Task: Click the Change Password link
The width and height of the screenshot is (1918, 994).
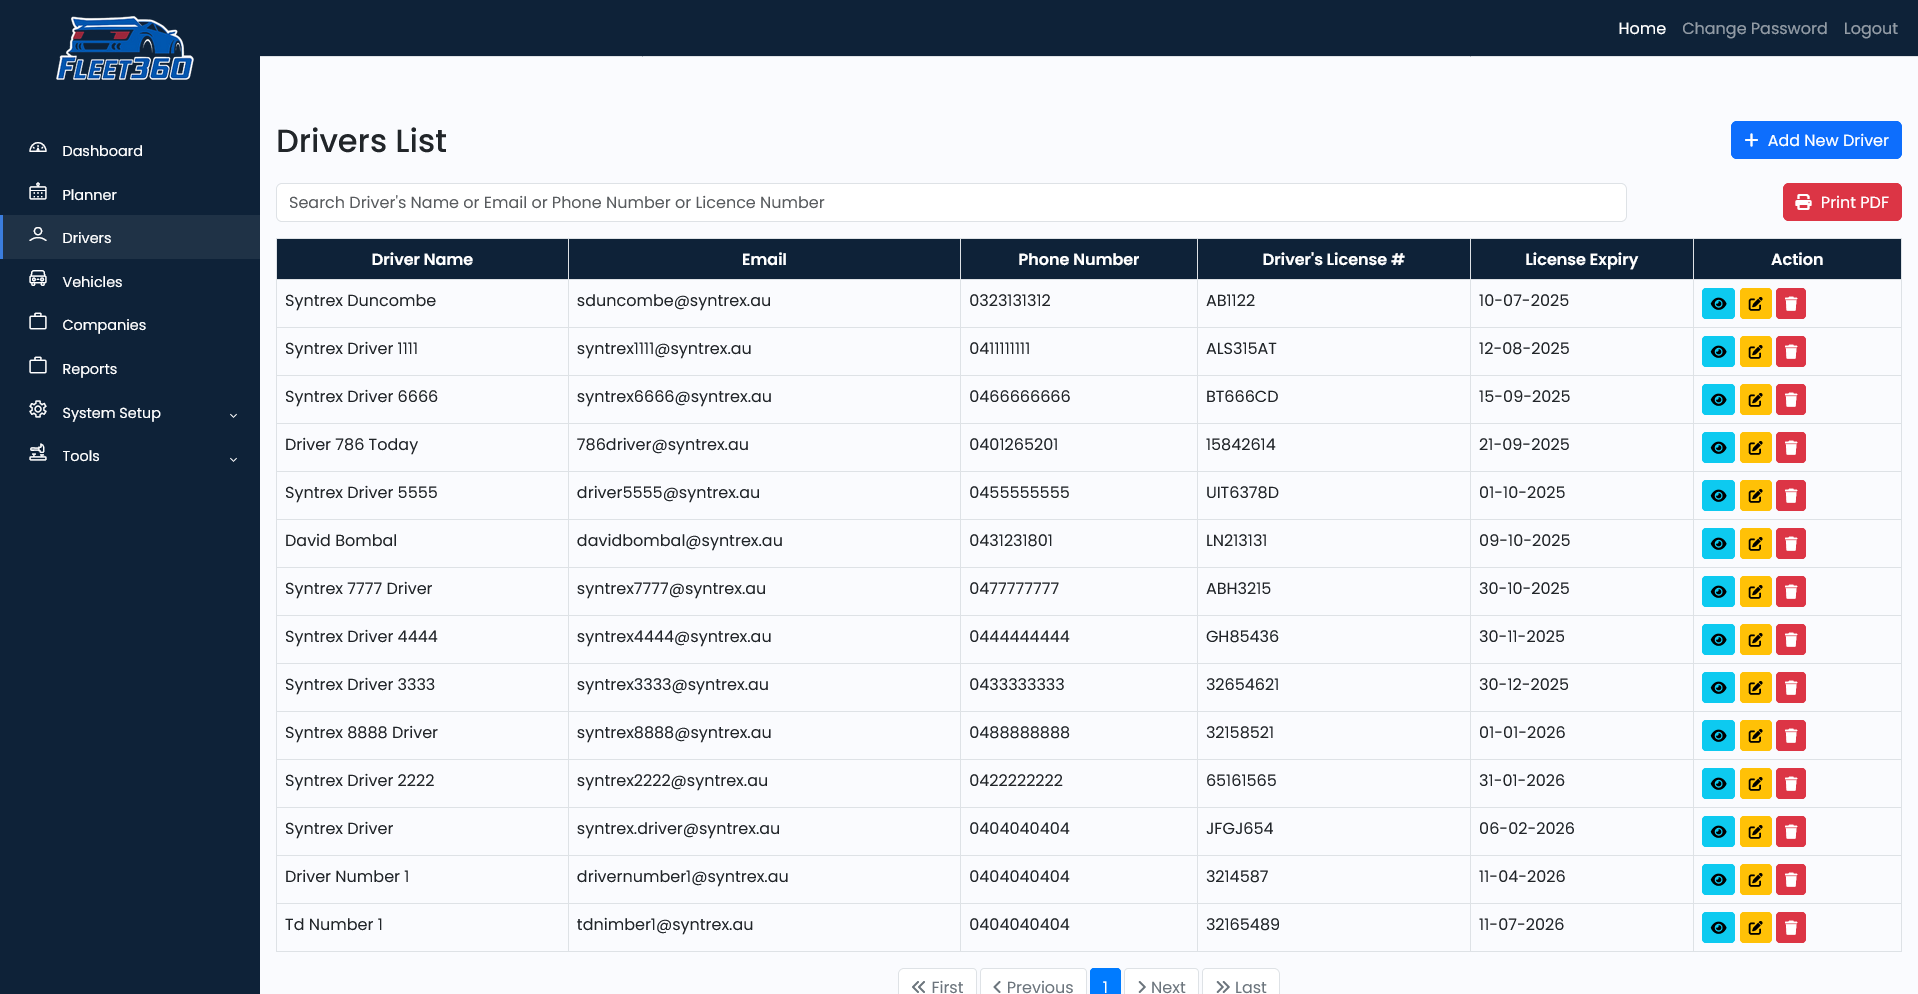Action: pos(1754,29)
